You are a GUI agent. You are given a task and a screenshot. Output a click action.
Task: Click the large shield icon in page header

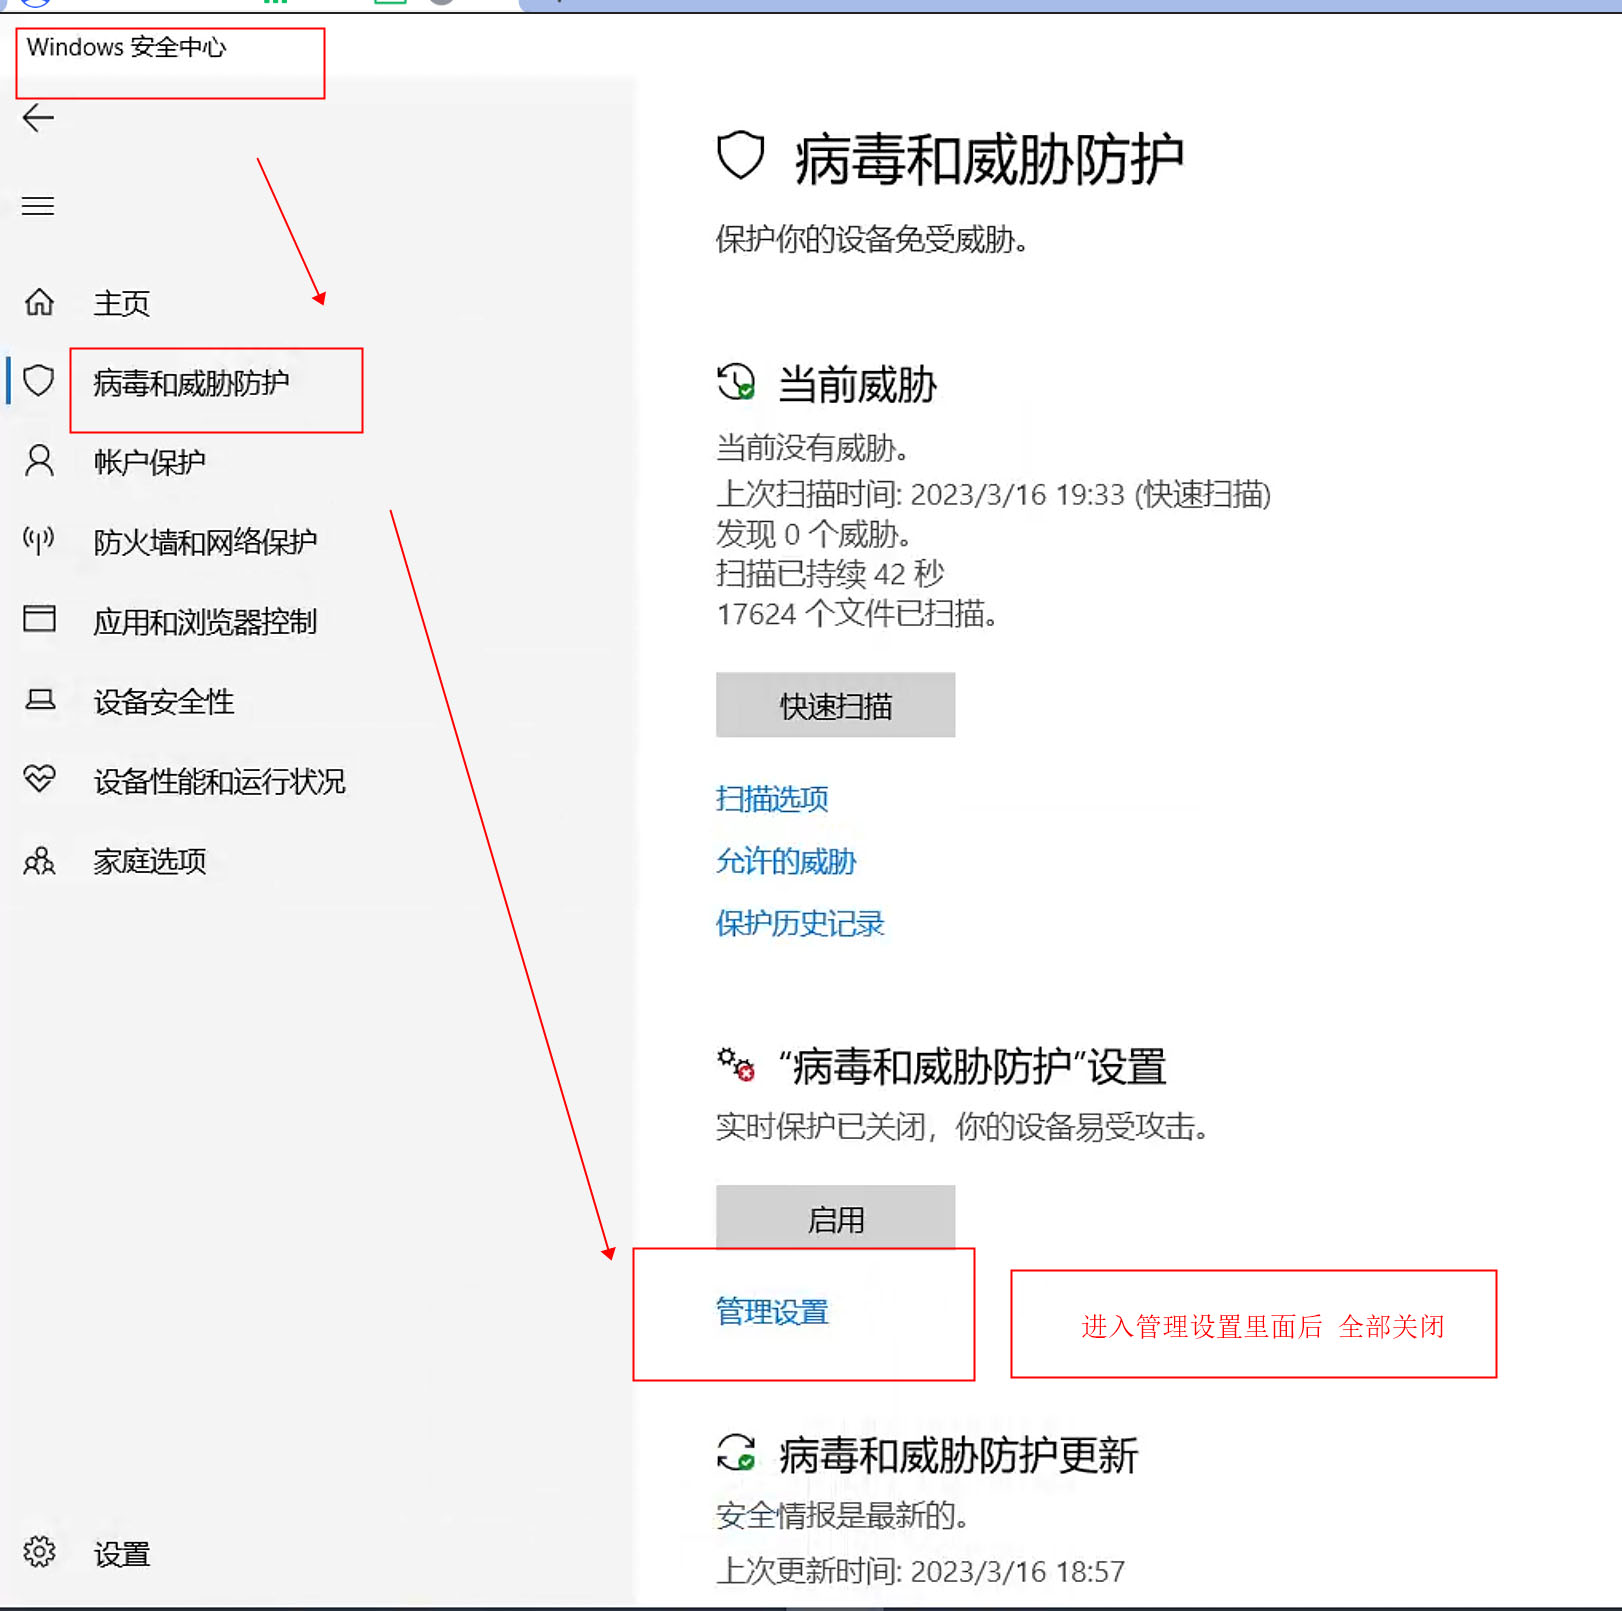point(741,156)
